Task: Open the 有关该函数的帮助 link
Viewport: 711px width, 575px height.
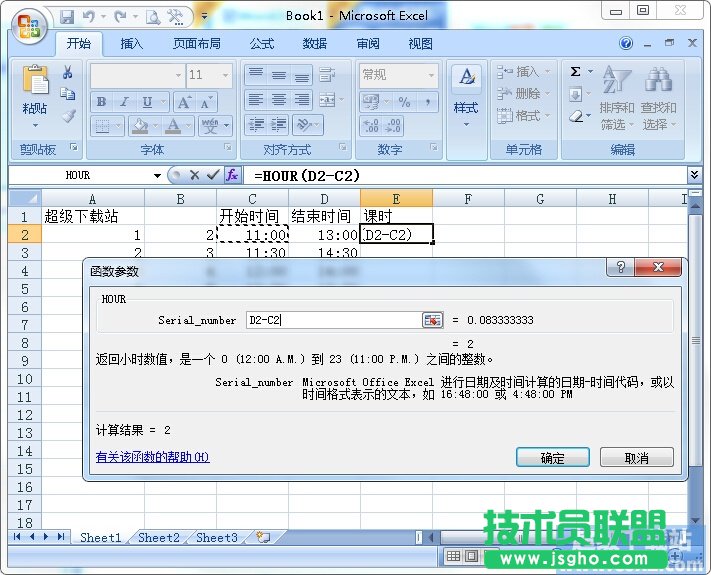Action: point(152,457)
